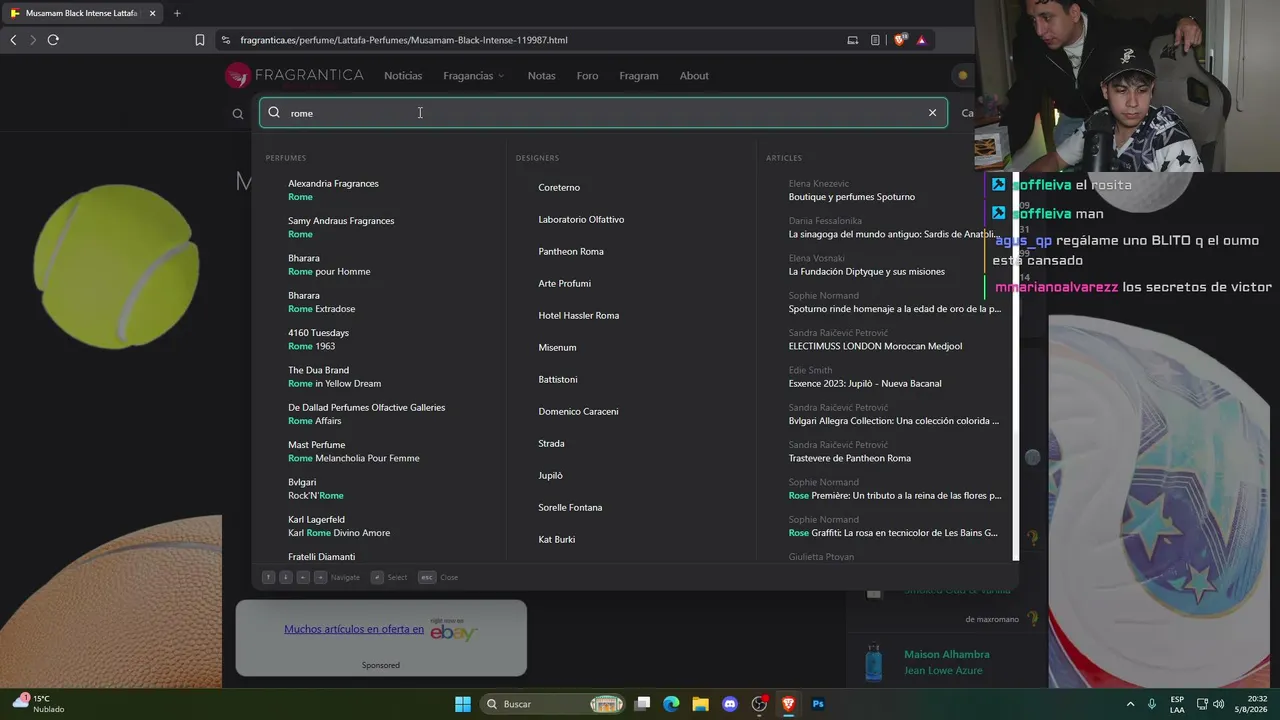The width and height of the screenshot is (1280, 720).
Task: Open Karl Lagerfeld Karl Rome Divino Amore
Action: (x=339, y=526)
